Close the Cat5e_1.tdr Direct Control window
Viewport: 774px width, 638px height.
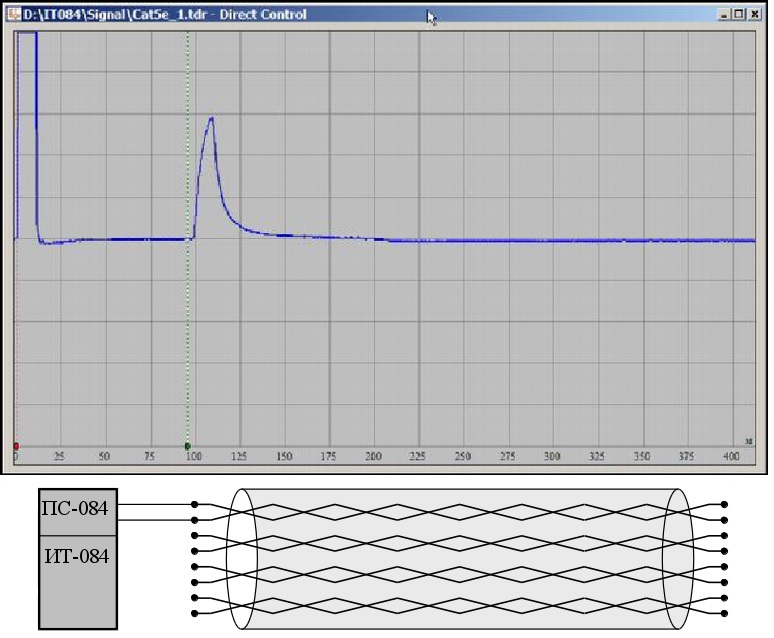tap(754, 15)
